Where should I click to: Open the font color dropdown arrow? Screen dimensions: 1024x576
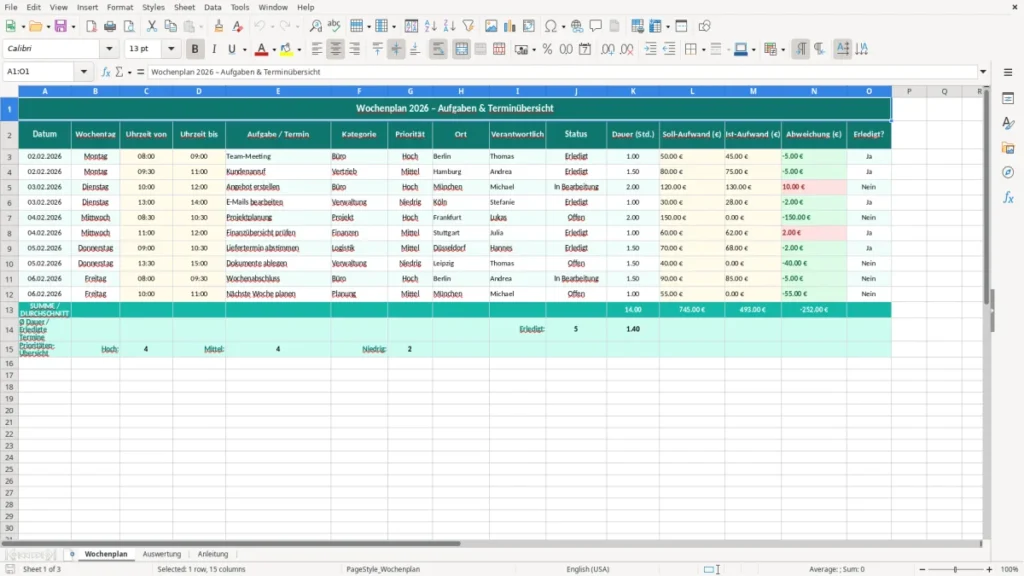pos(273,50)
